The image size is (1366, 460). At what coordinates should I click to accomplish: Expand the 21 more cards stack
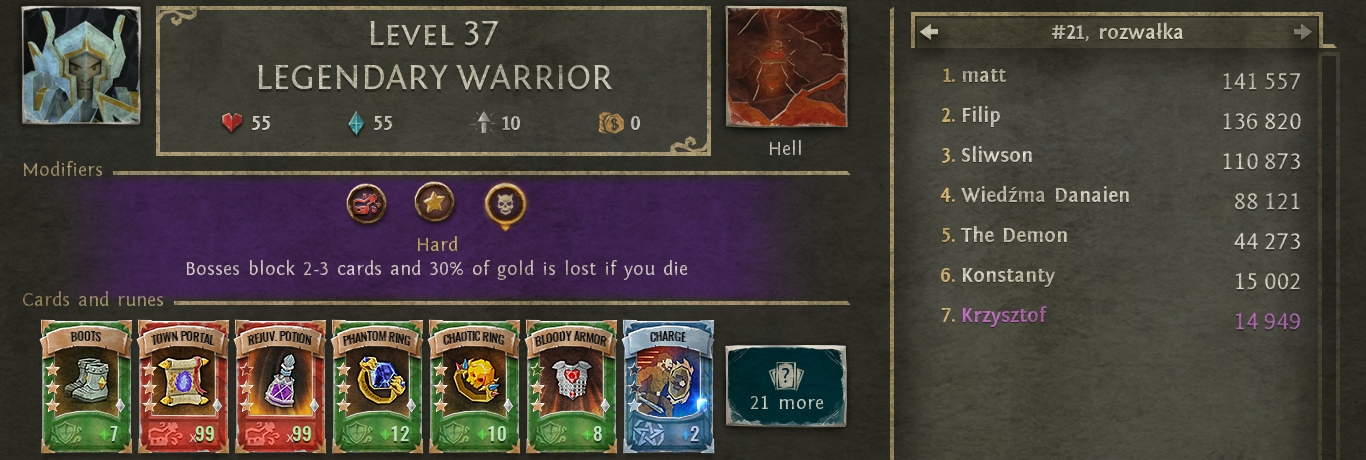point(786,386)
